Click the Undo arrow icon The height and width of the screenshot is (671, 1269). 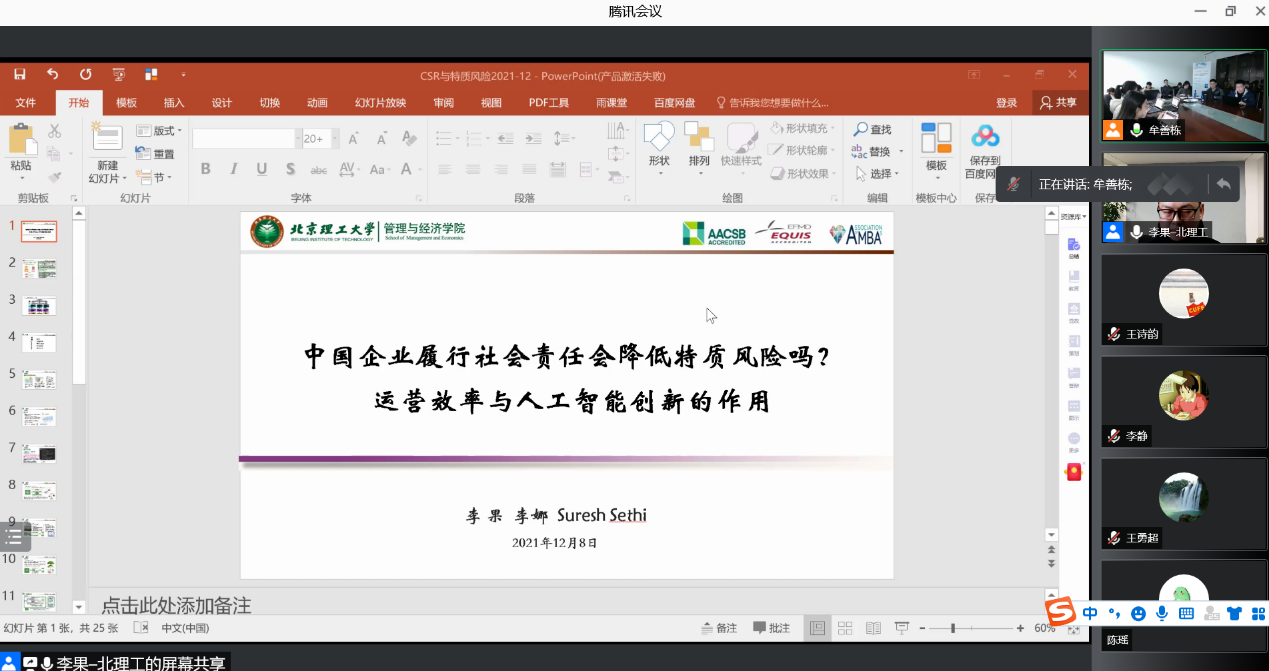point(52,75)
